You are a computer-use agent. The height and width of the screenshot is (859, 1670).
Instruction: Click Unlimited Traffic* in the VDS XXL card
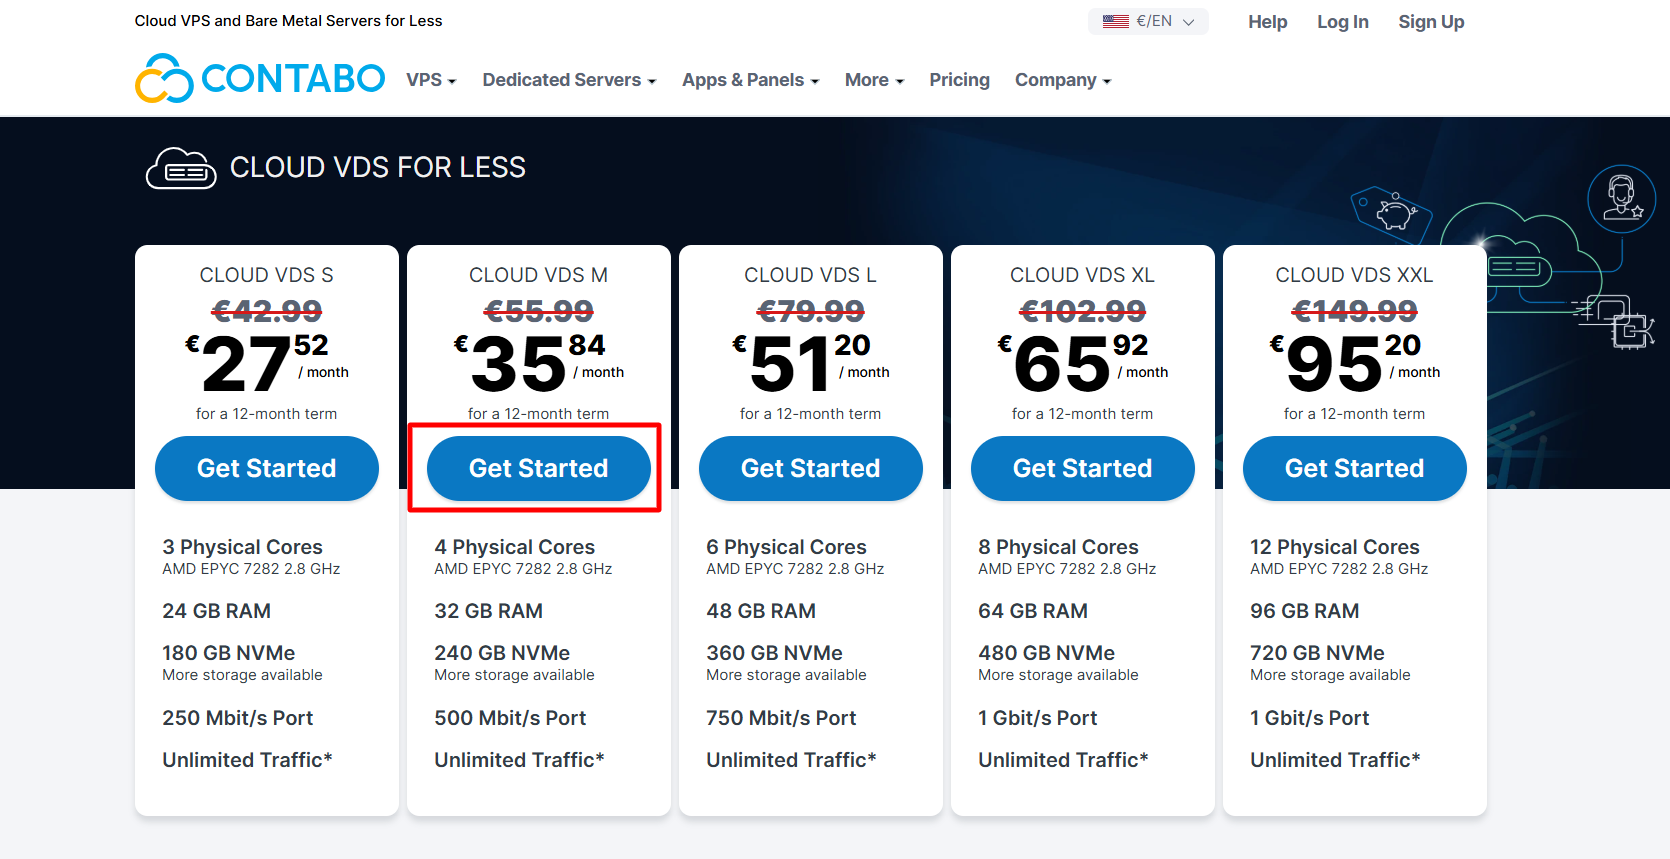1336,760
